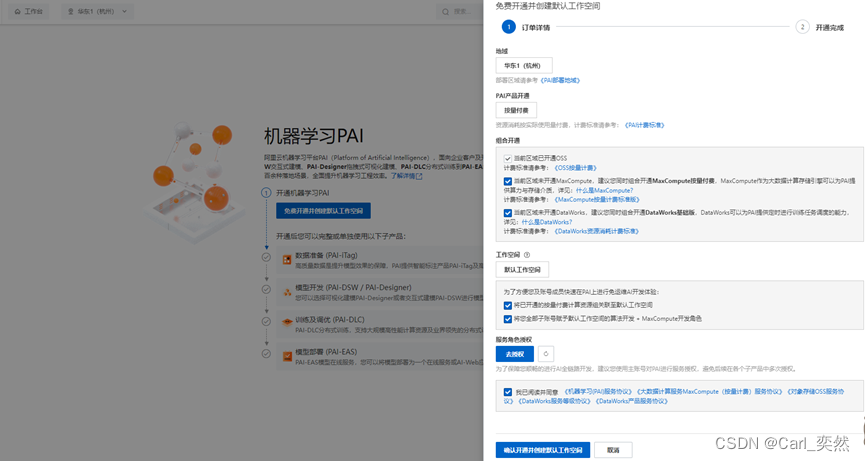
Task: Click step 1 circle for 订单详情
Action: pos(509,26)
